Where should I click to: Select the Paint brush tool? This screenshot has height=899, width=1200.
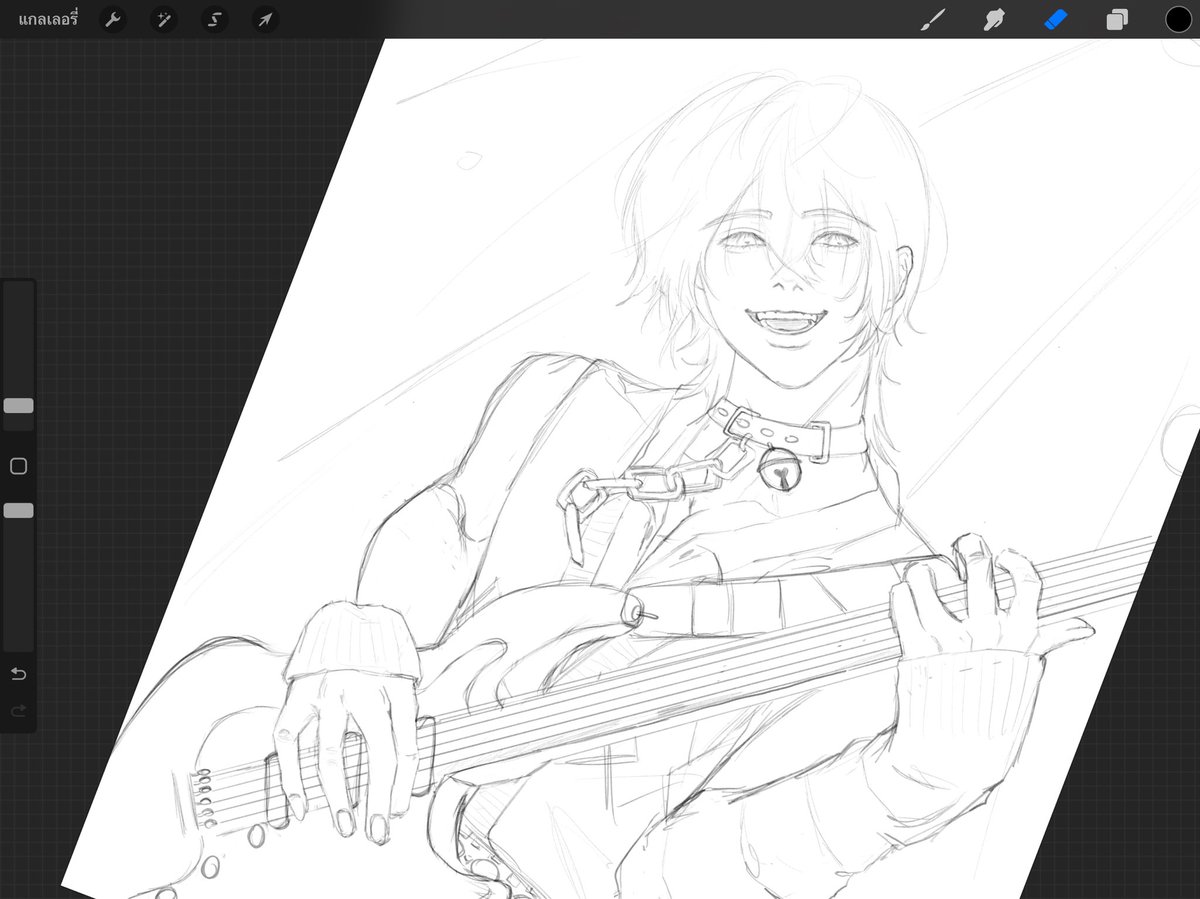point(932,19)
